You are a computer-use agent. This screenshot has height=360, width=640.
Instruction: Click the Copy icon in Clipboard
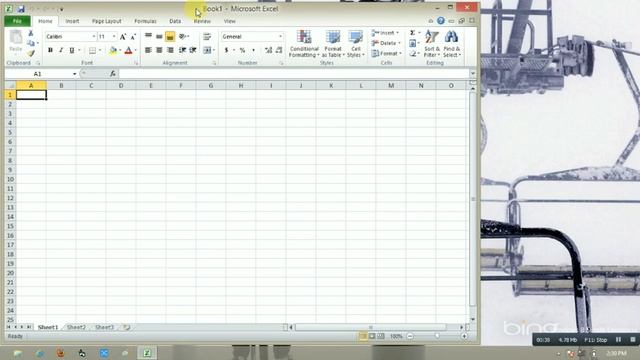coord(31,43)
